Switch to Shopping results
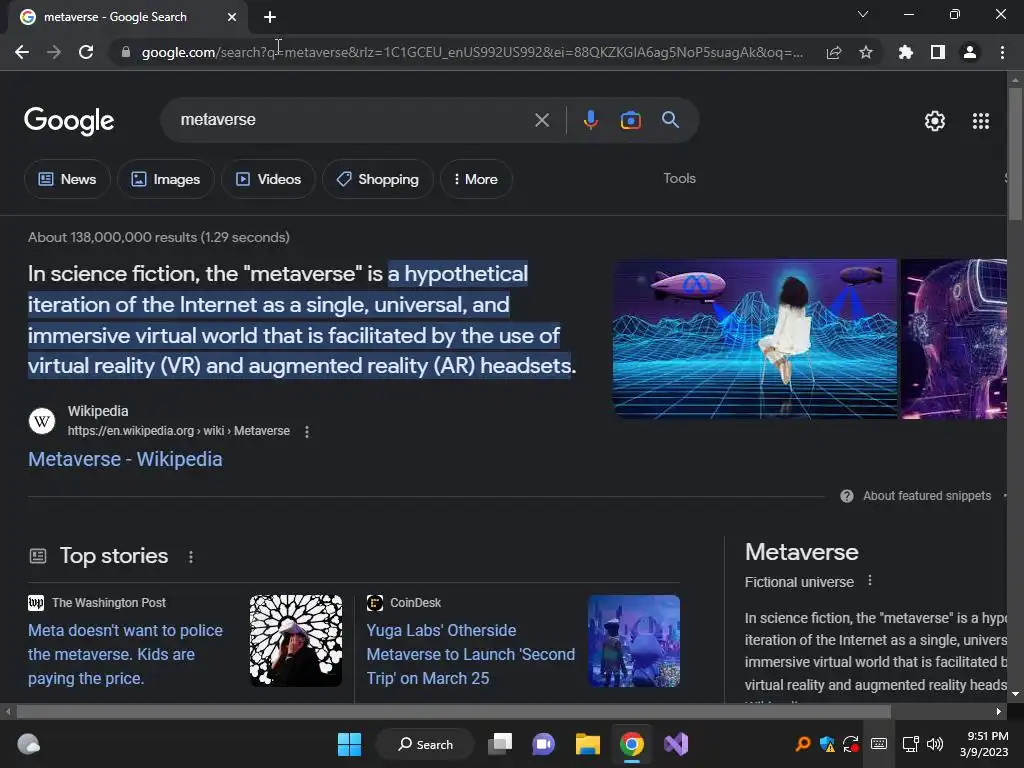Screen dimensions: 1024x768 point(377,179)
